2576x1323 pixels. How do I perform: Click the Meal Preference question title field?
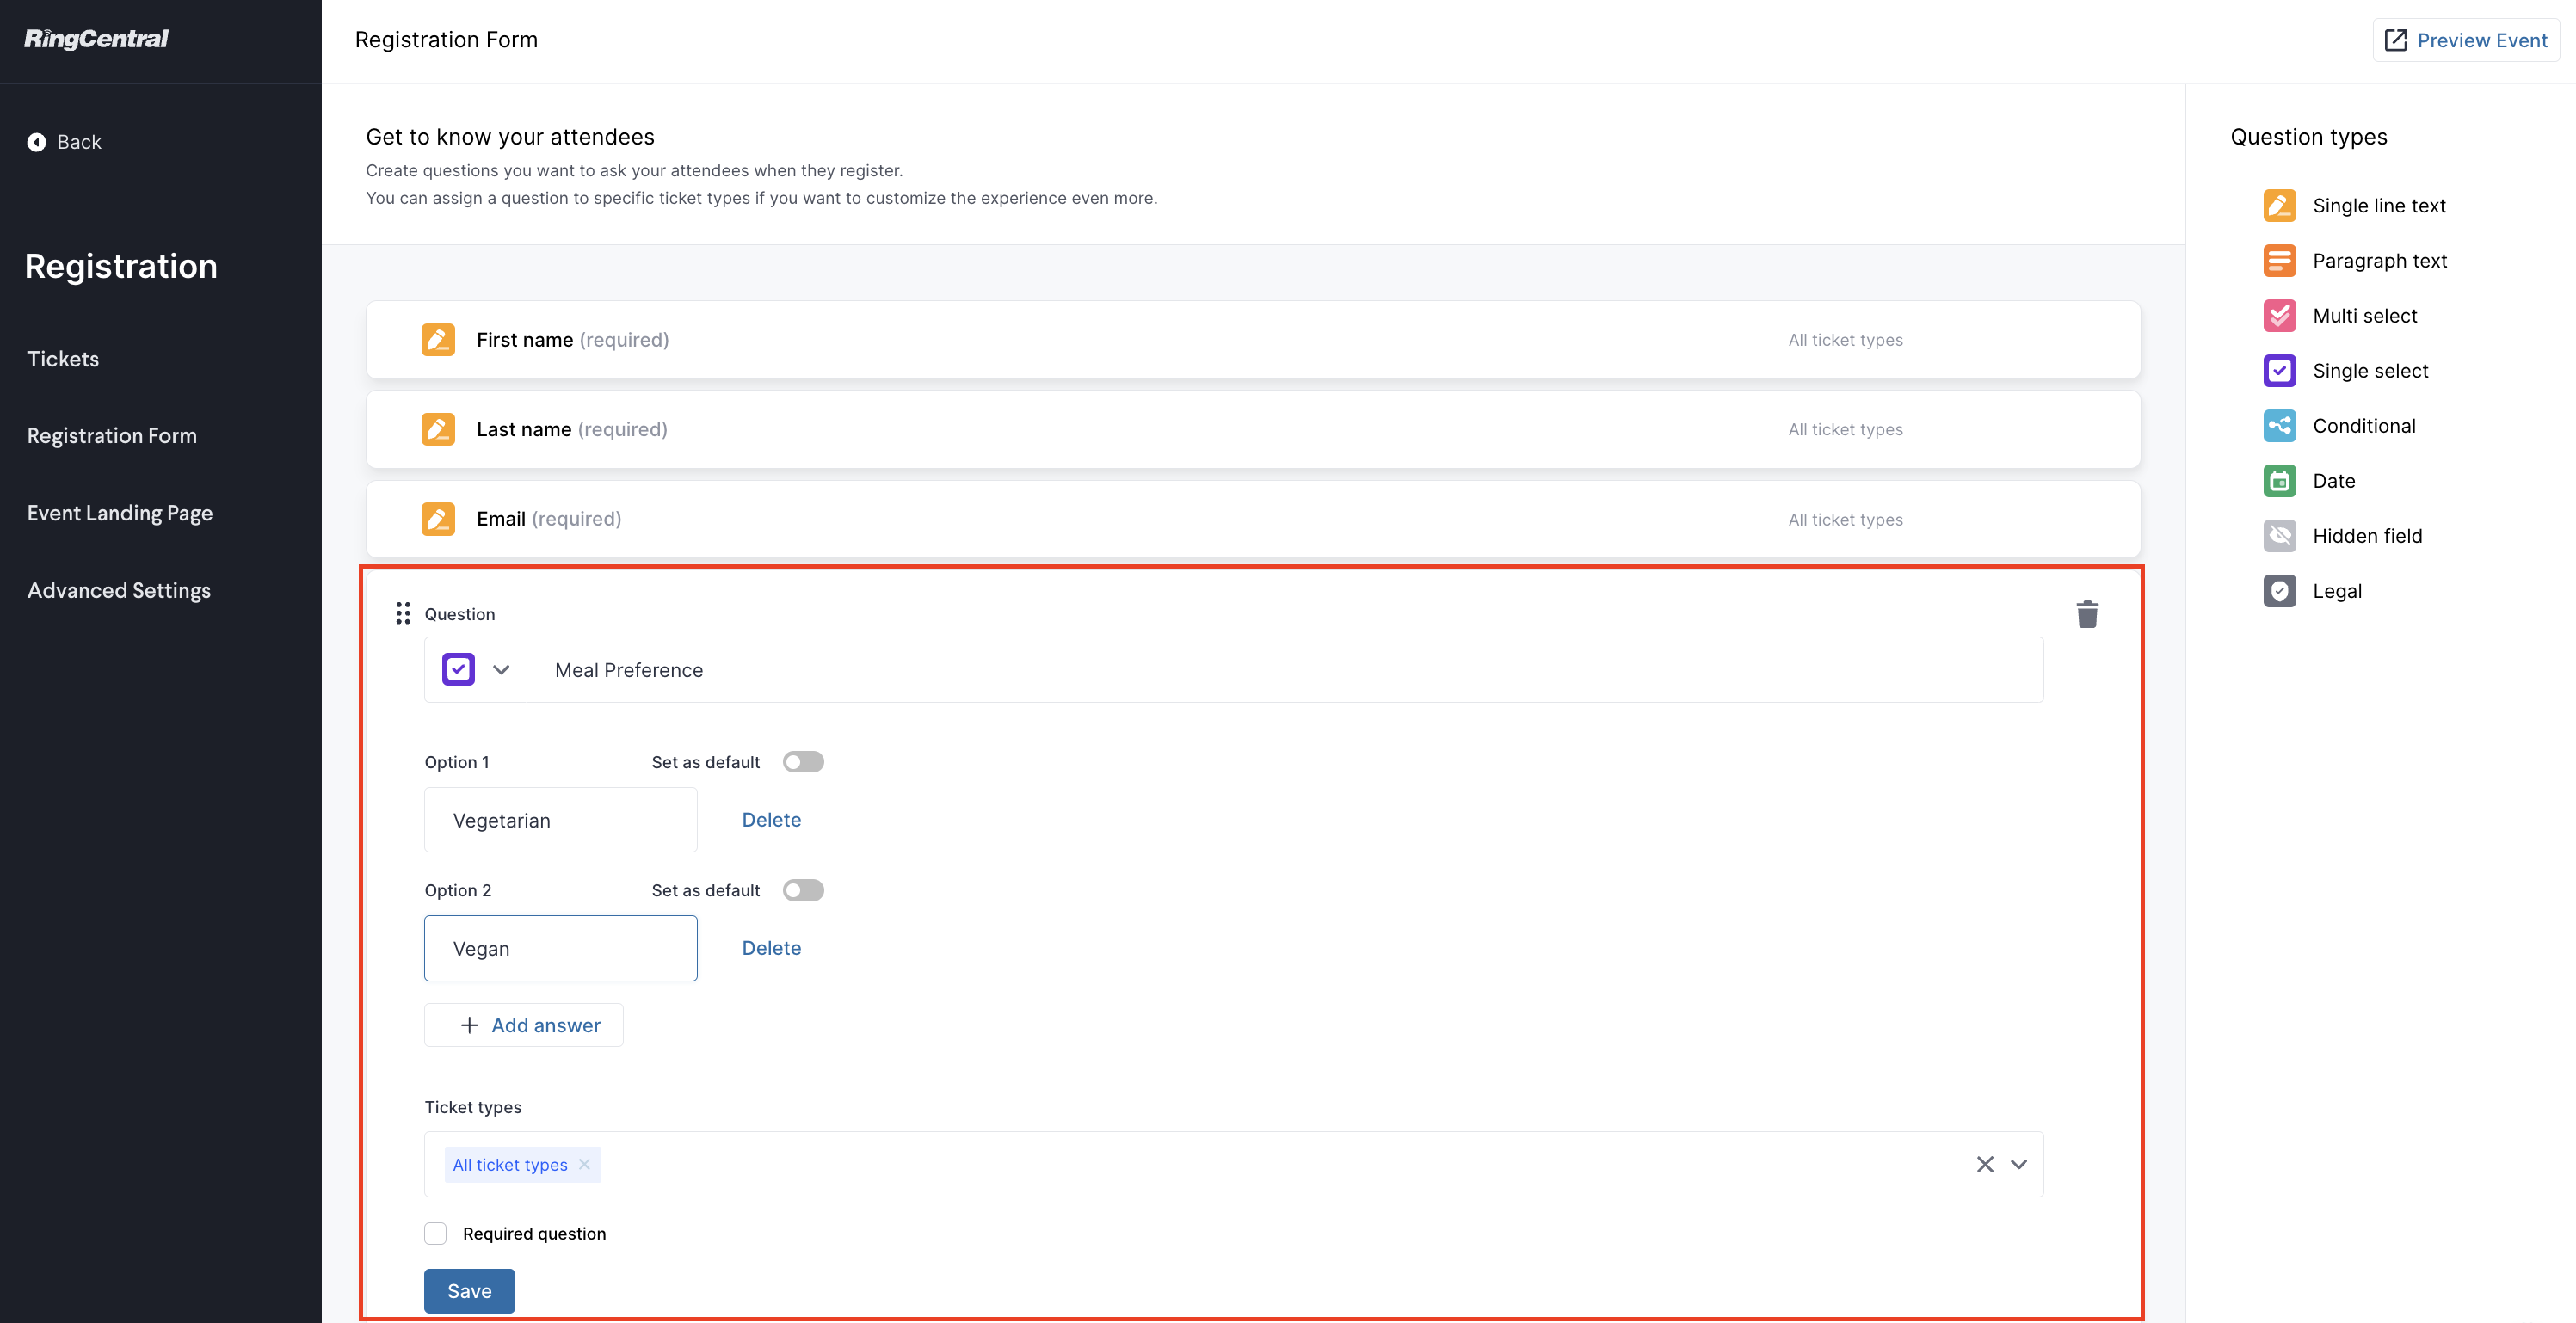tap(1285, 670)
